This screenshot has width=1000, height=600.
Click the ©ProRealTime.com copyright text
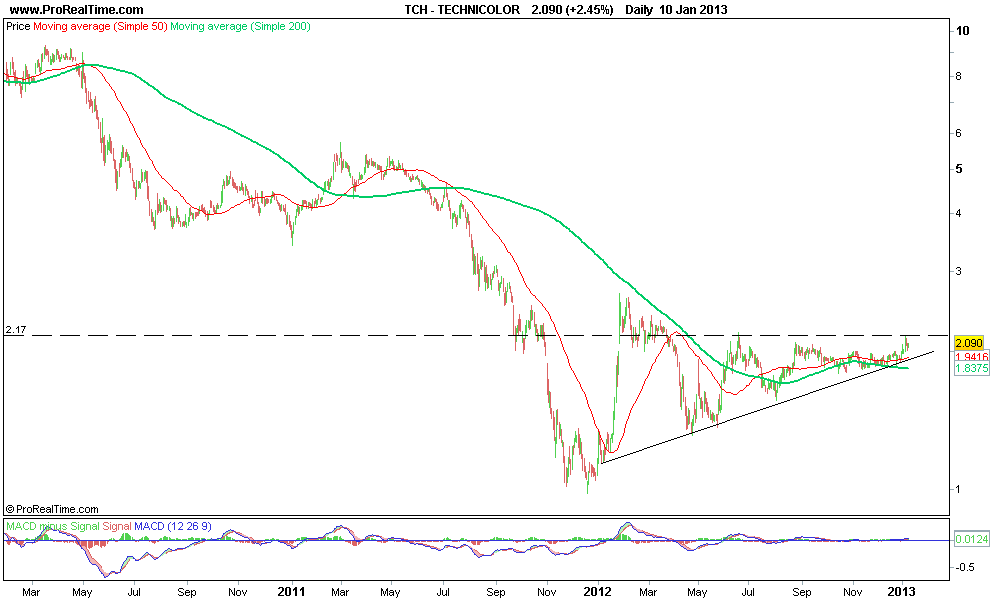[x=52, y=509]
